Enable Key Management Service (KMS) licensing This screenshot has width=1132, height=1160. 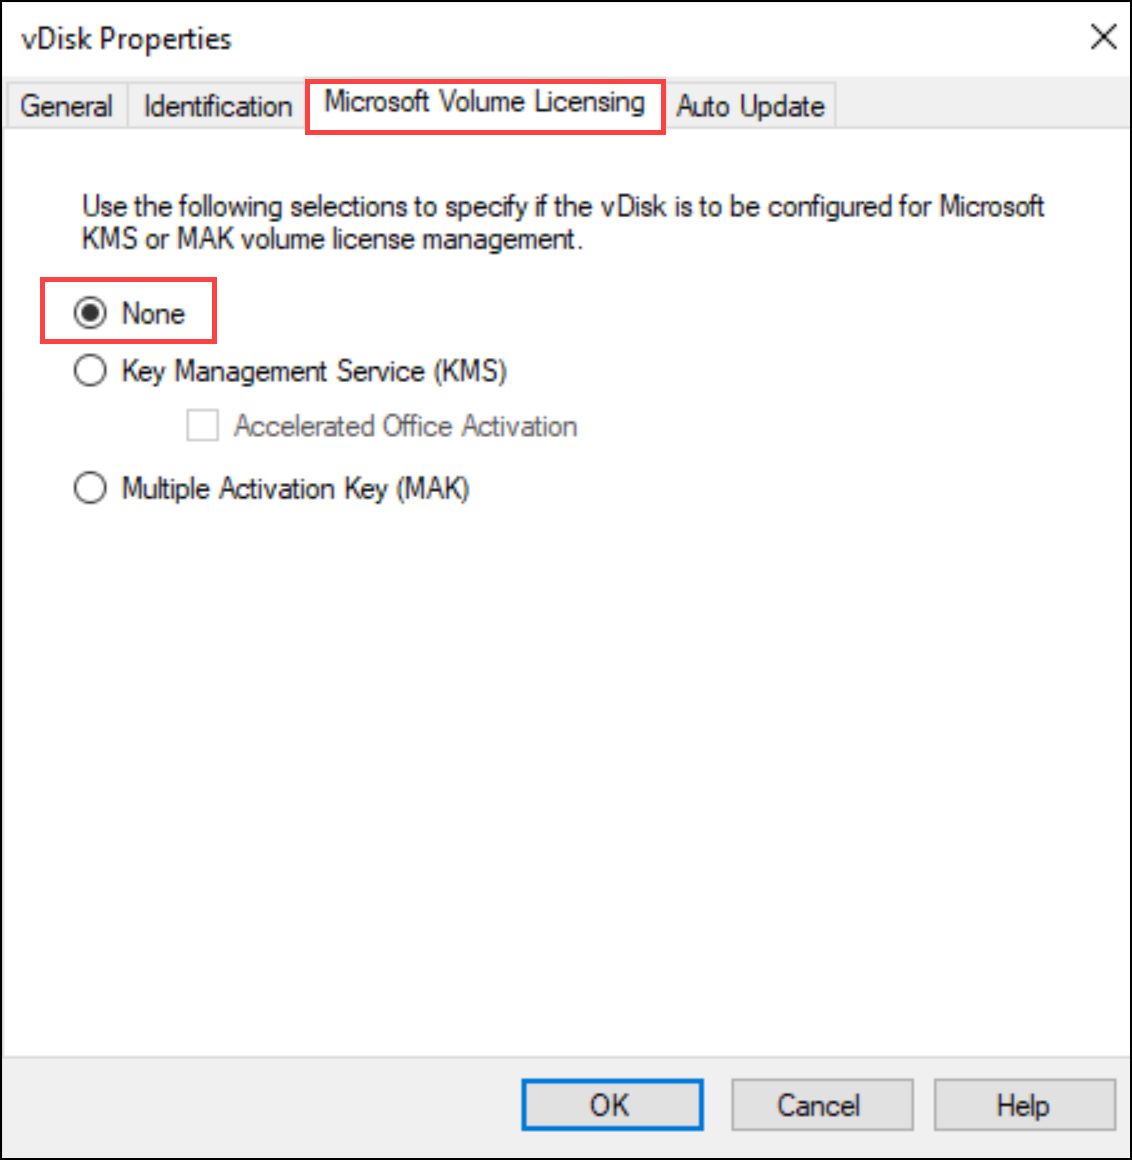(90, 370)
